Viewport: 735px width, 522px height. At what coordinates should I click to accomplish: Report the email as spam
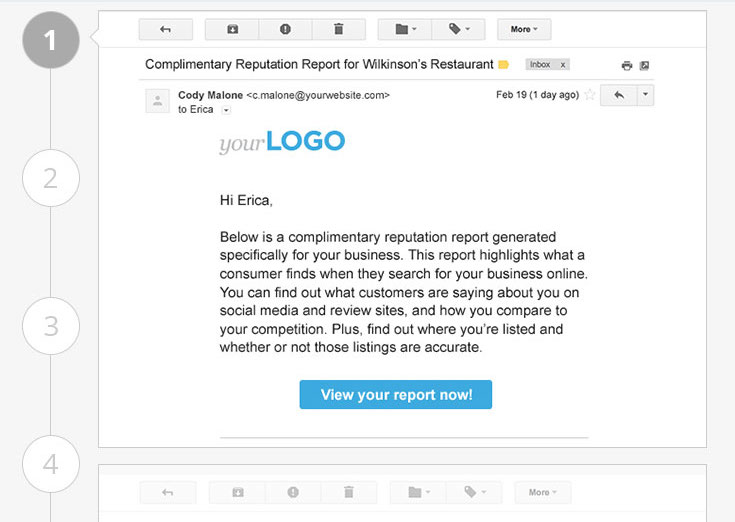point(285,30)
